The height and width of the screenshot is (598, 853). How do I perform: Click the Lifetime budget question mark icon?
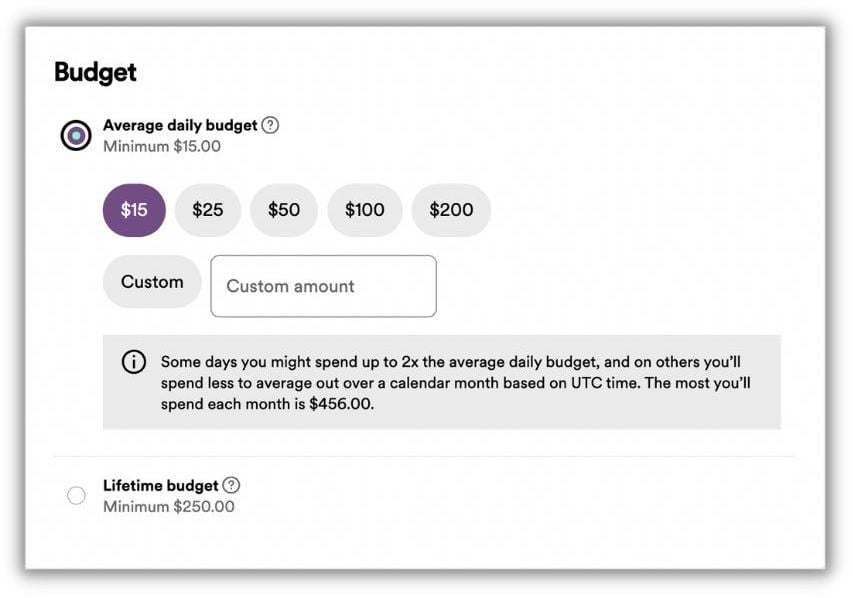click(231, 485)
